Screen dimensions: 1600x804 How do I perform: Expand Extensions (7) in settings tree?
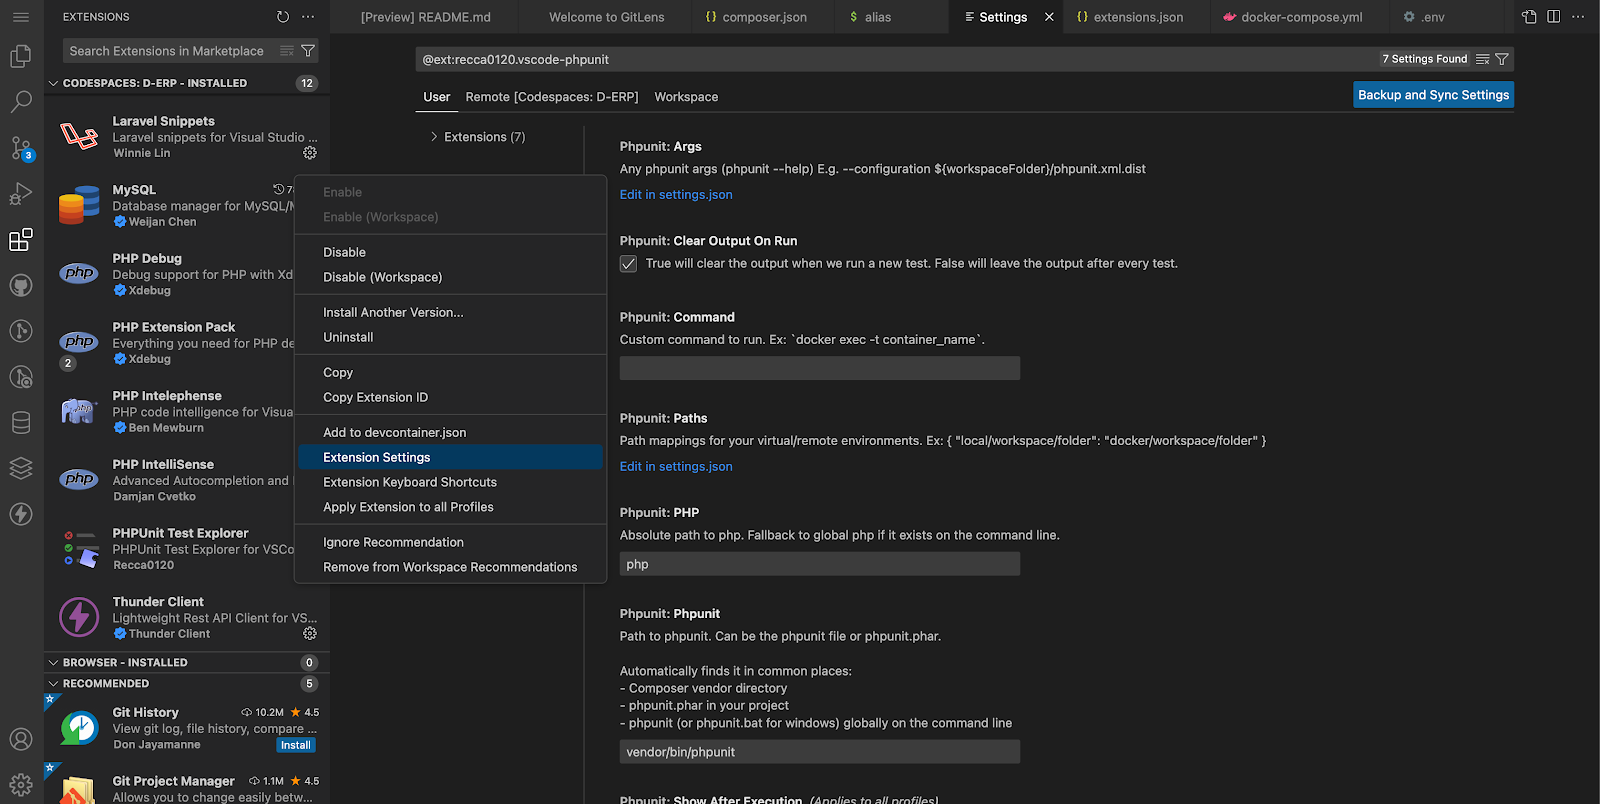(x=477, y=137)
